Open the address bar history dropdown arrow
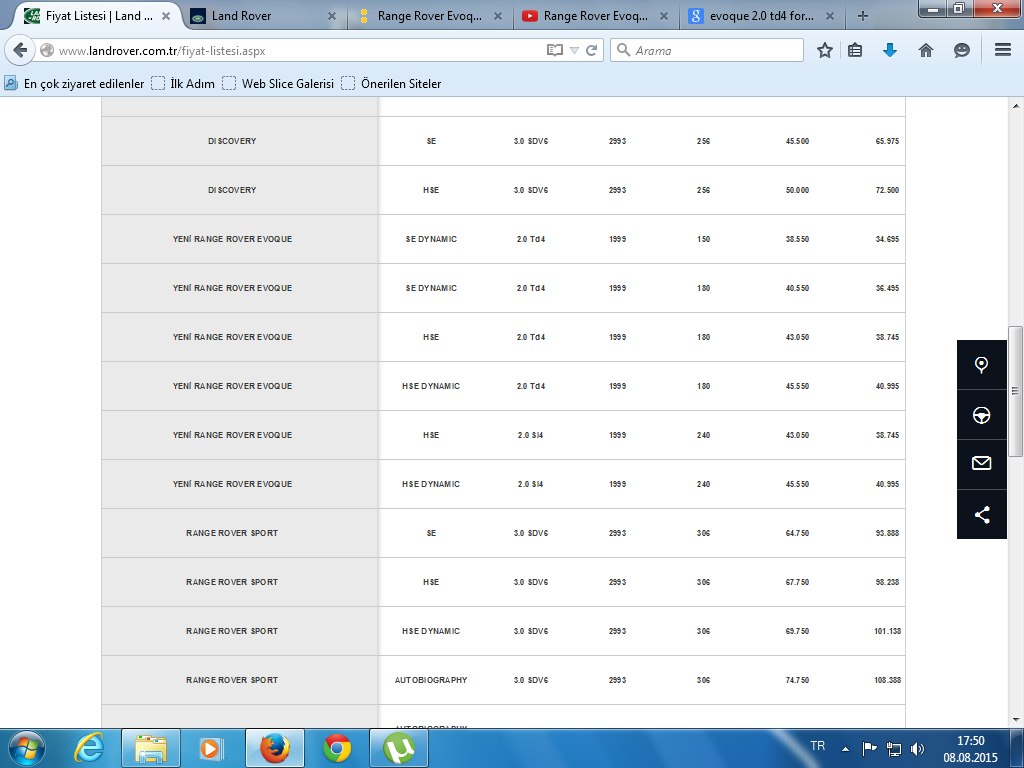 pyautogui.click(x=574, y=50)
